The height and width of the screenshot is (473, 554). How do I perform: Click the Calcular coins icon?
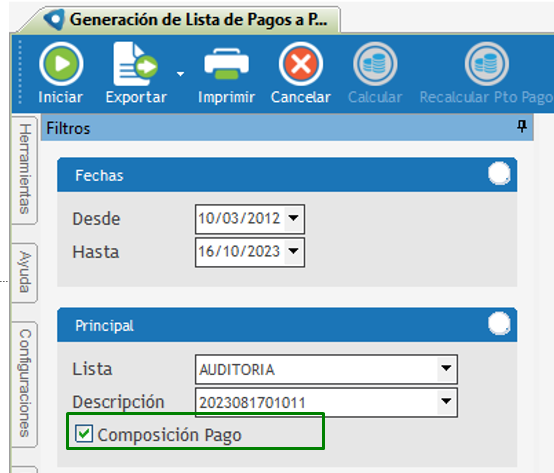pyautogui.click(x=375, y=64)
